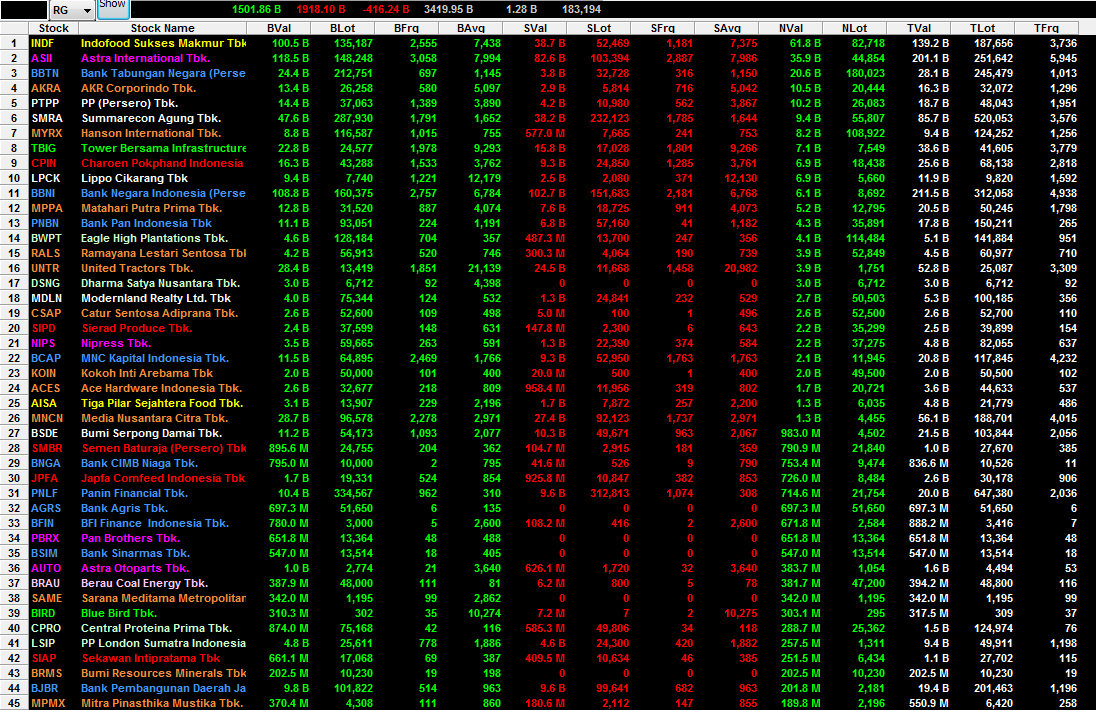The height and width of the screenshot is (710, 1096).
Task: Click 'Hanson International Tbk.' stock name
Action: coord(151,133)
